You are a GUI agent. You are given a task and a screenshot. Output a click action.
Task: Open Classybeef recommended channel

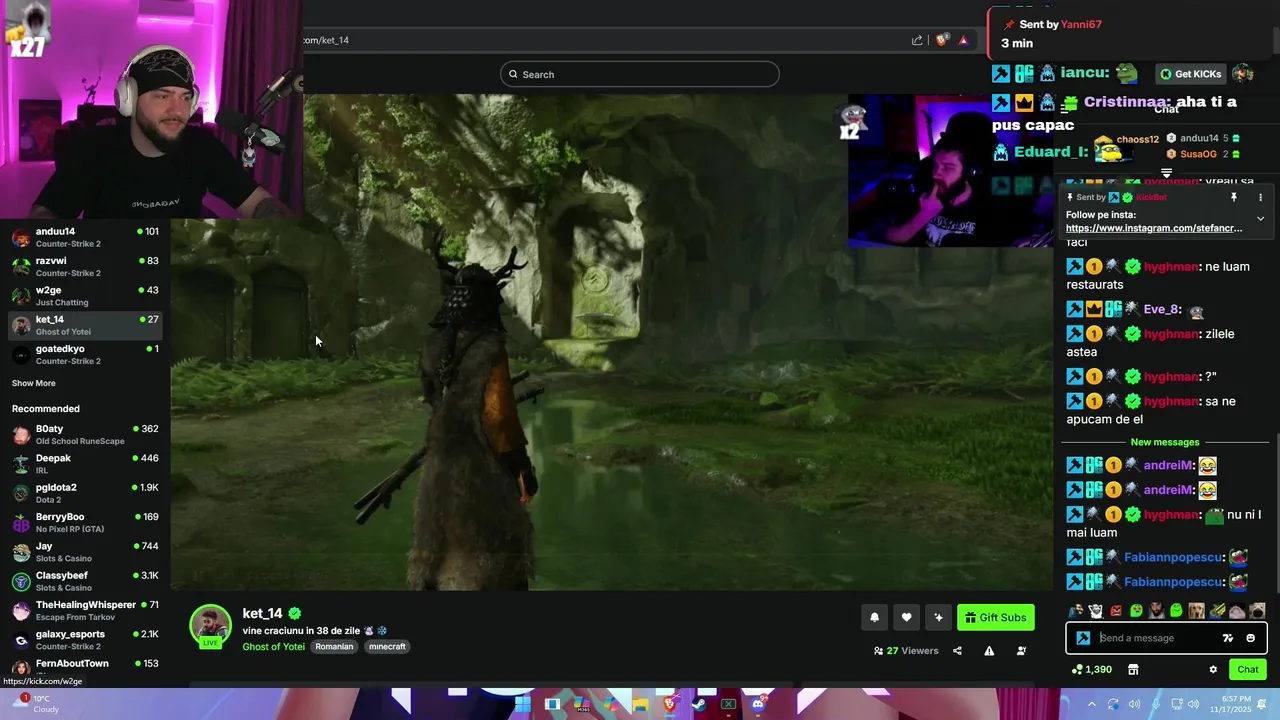click(x=85, y=581)
